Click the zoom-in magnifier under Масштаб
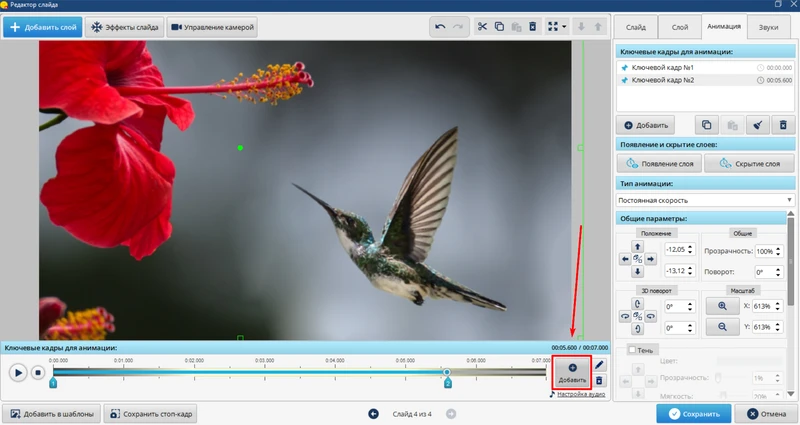 pyautogui.click(x=721, y=306)
